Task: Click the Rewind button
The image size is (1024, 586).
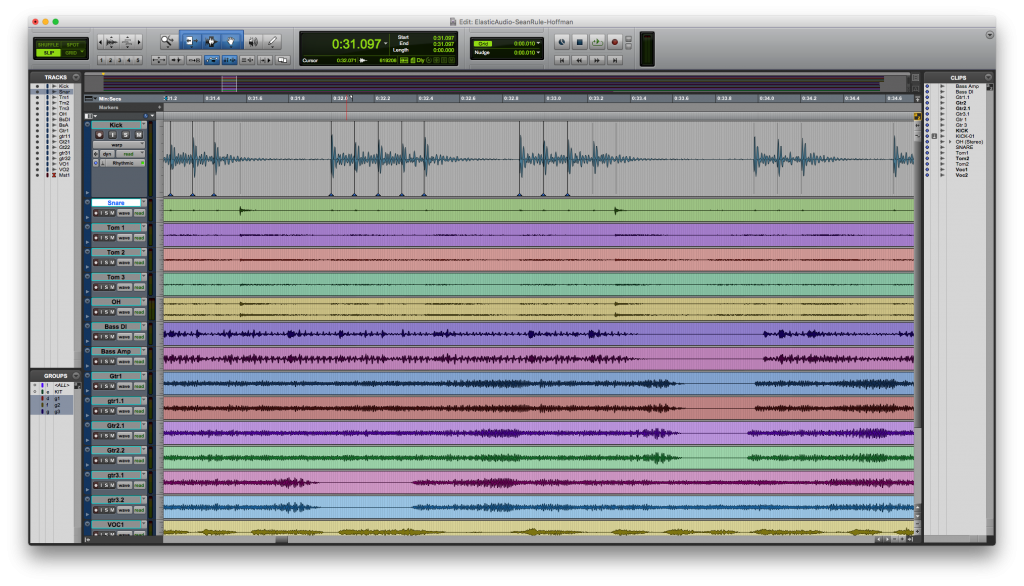Action: [x=579, y=60]
